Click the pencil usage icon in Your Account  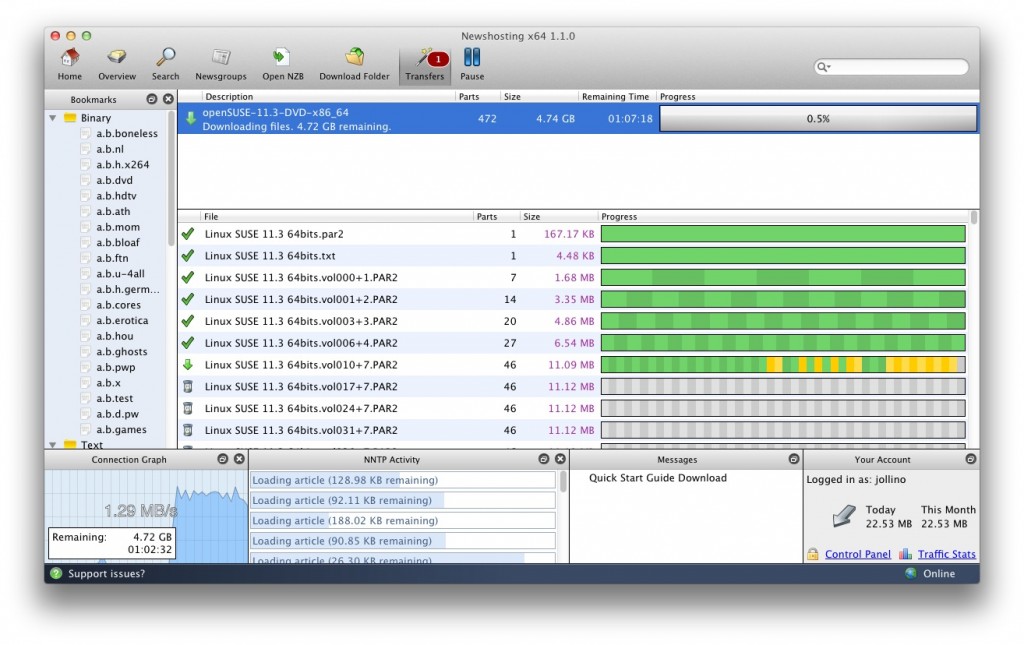tap(844, 515)
